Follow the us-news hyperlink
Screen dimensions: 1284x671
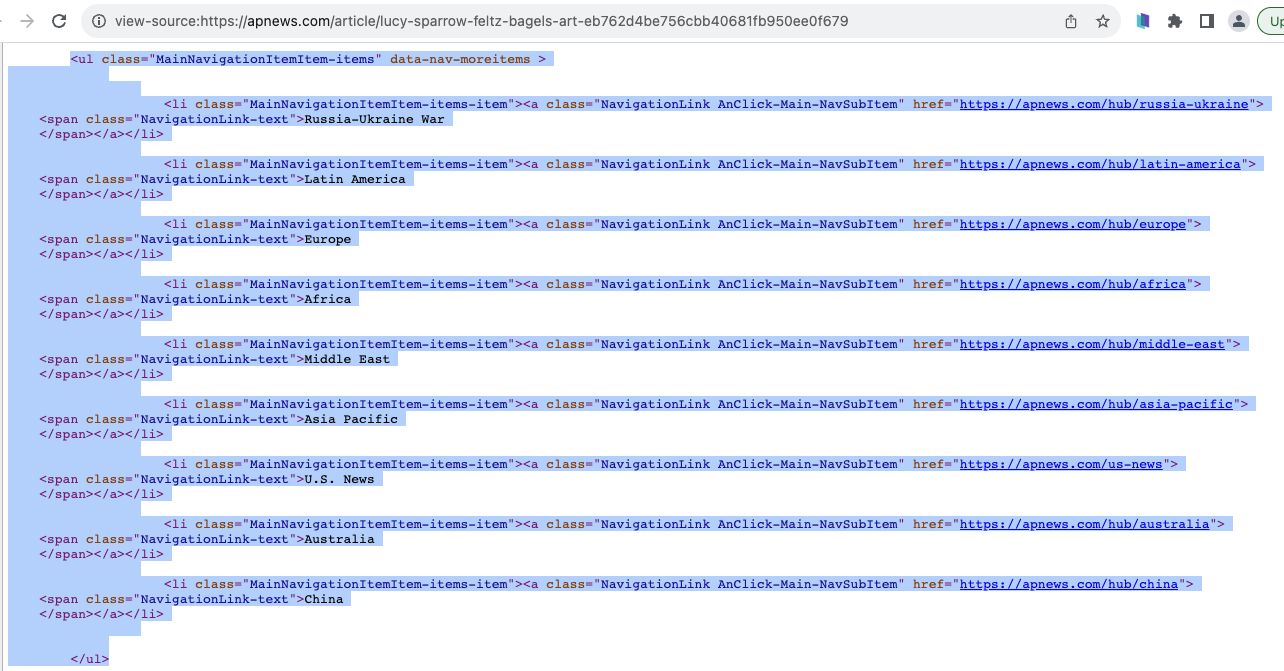pos(1062,463)
